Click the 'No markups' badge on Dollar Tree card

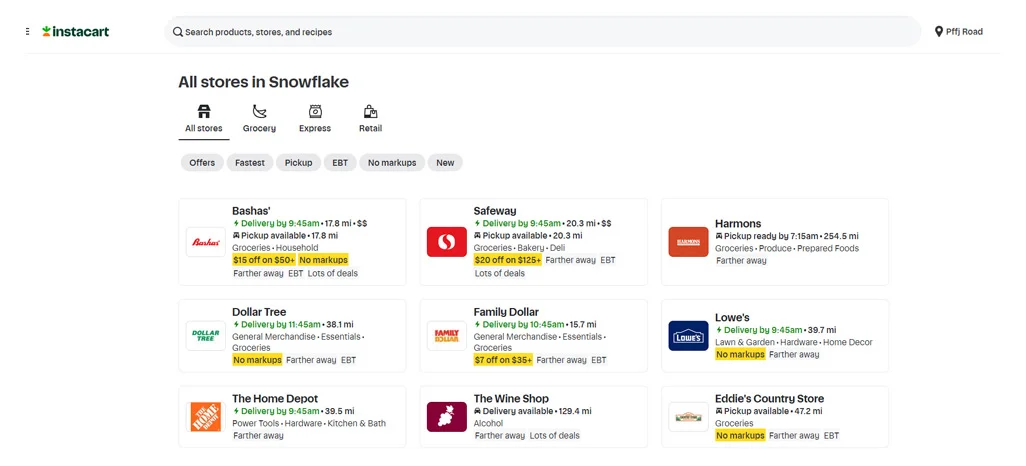[257, 360]
